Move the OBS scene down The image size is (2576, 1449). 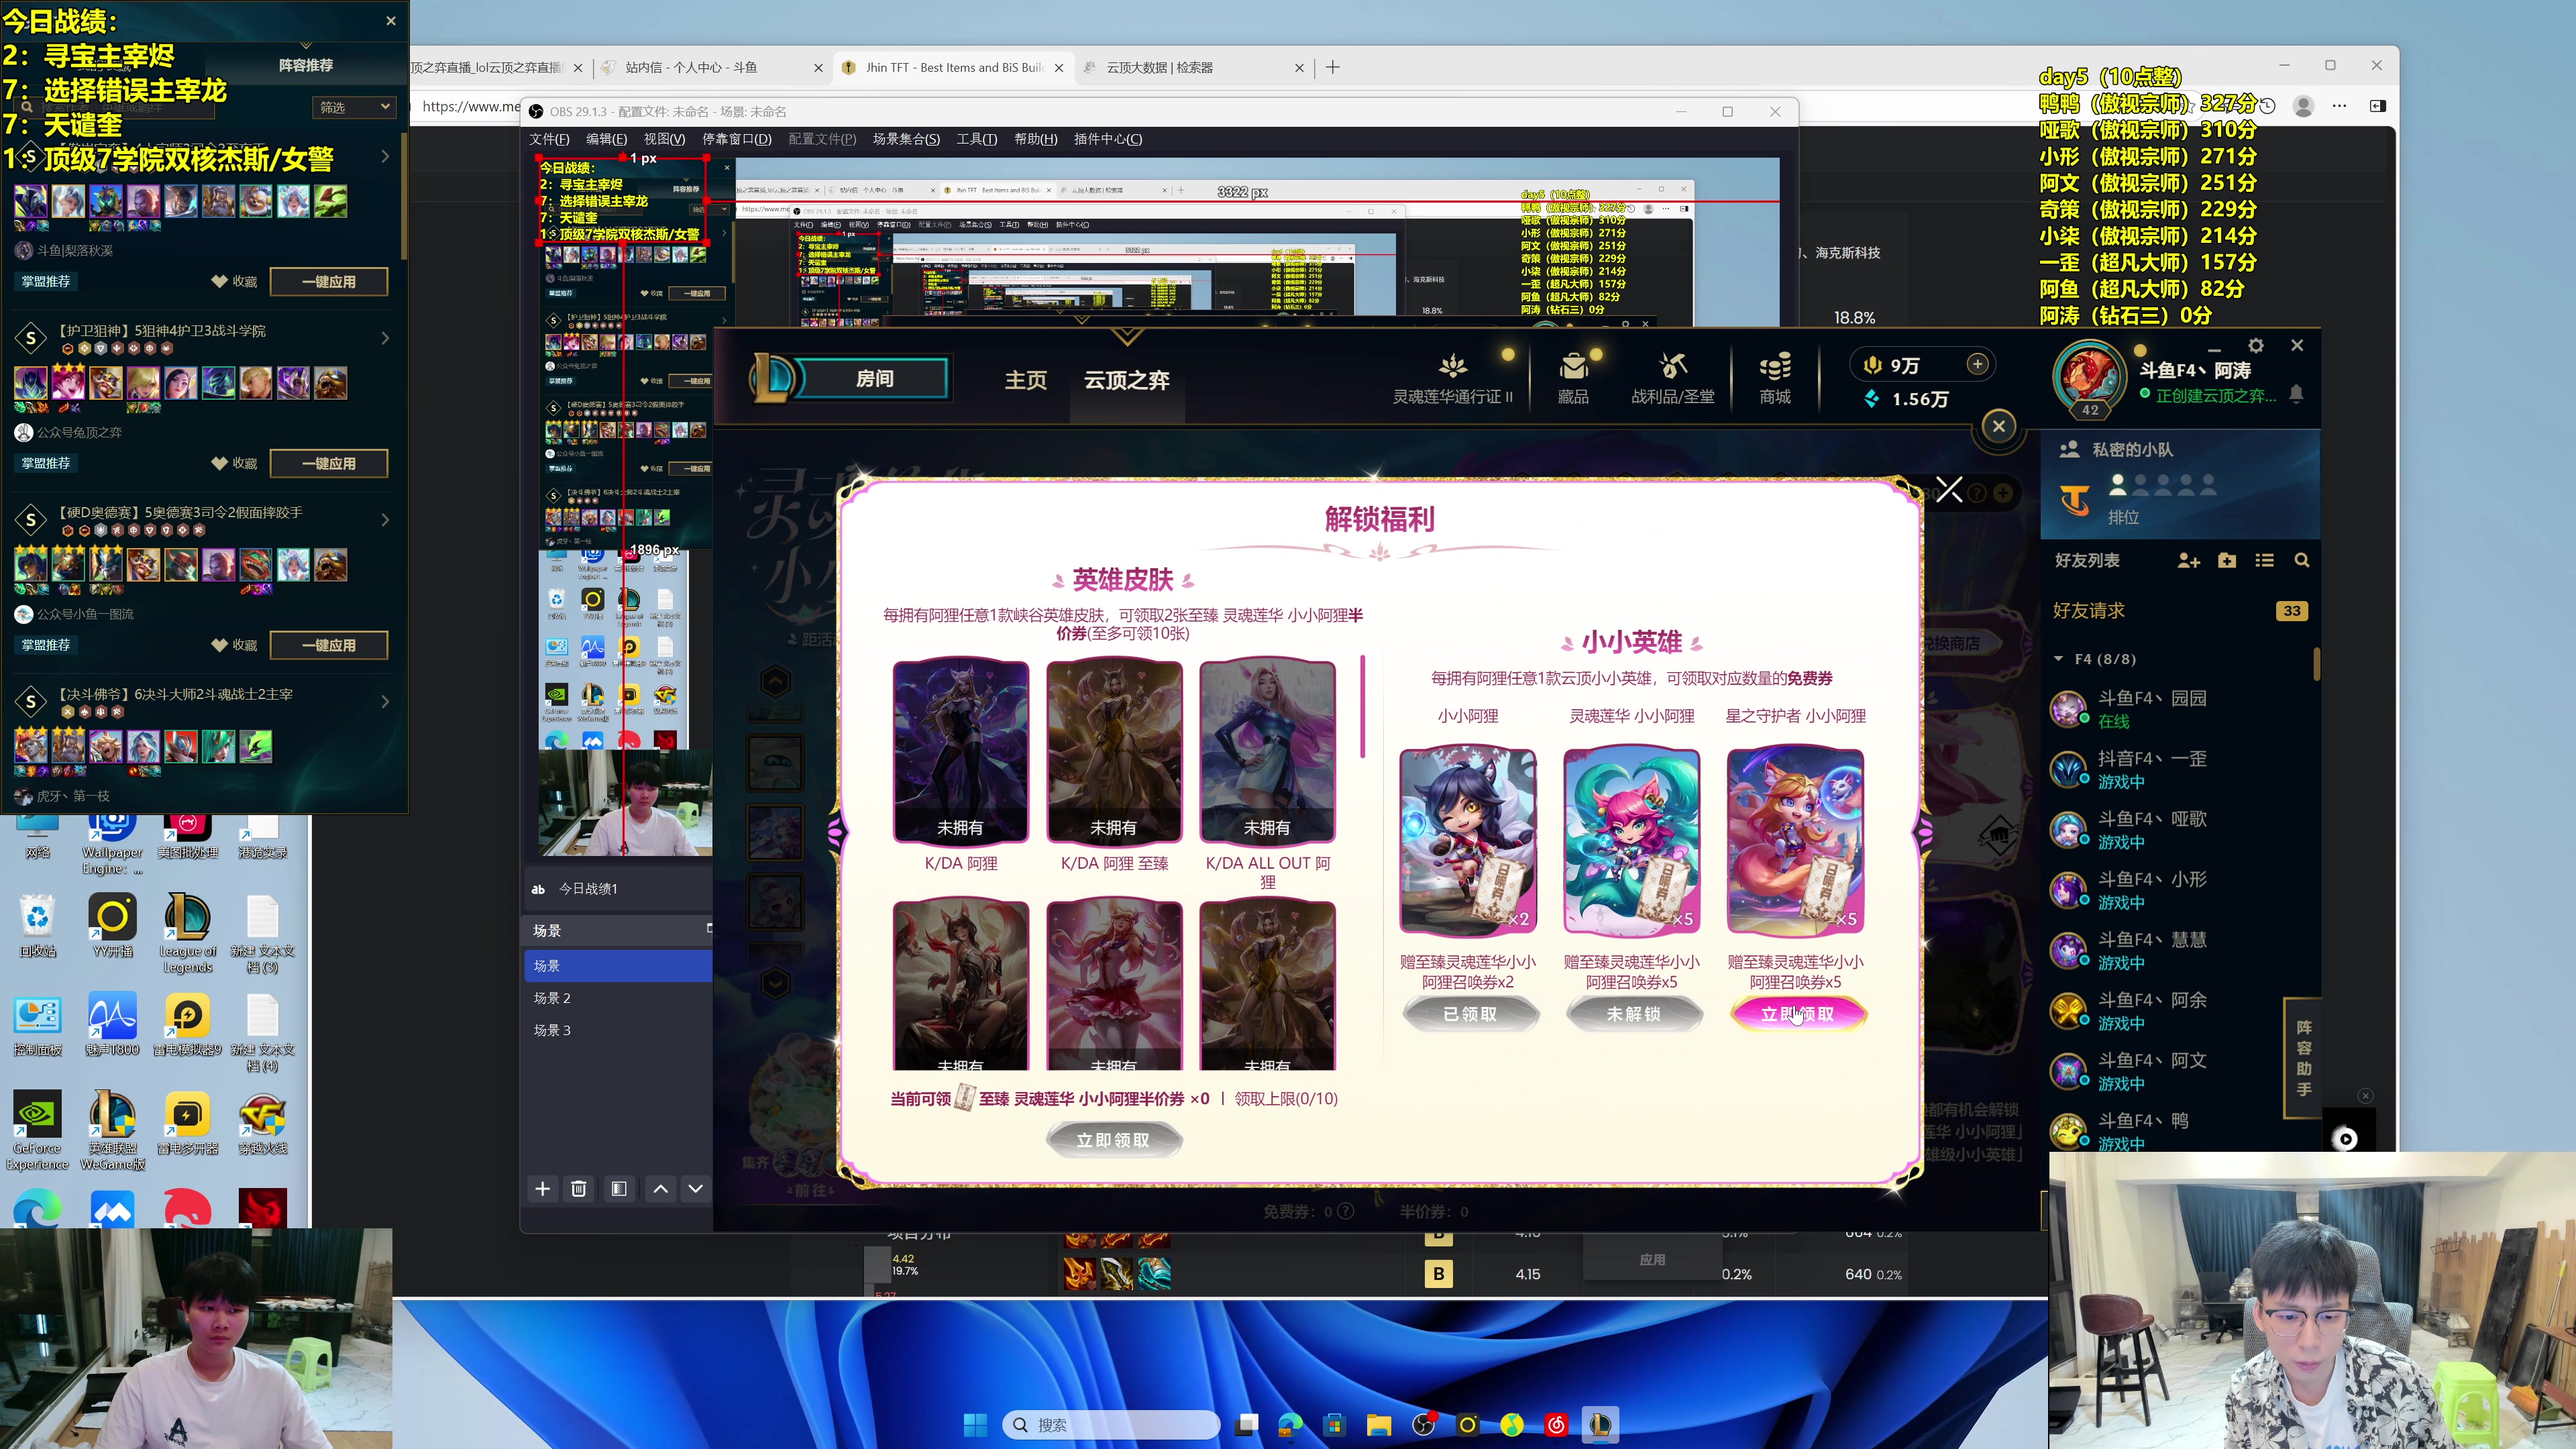(x=695, y=1188)
